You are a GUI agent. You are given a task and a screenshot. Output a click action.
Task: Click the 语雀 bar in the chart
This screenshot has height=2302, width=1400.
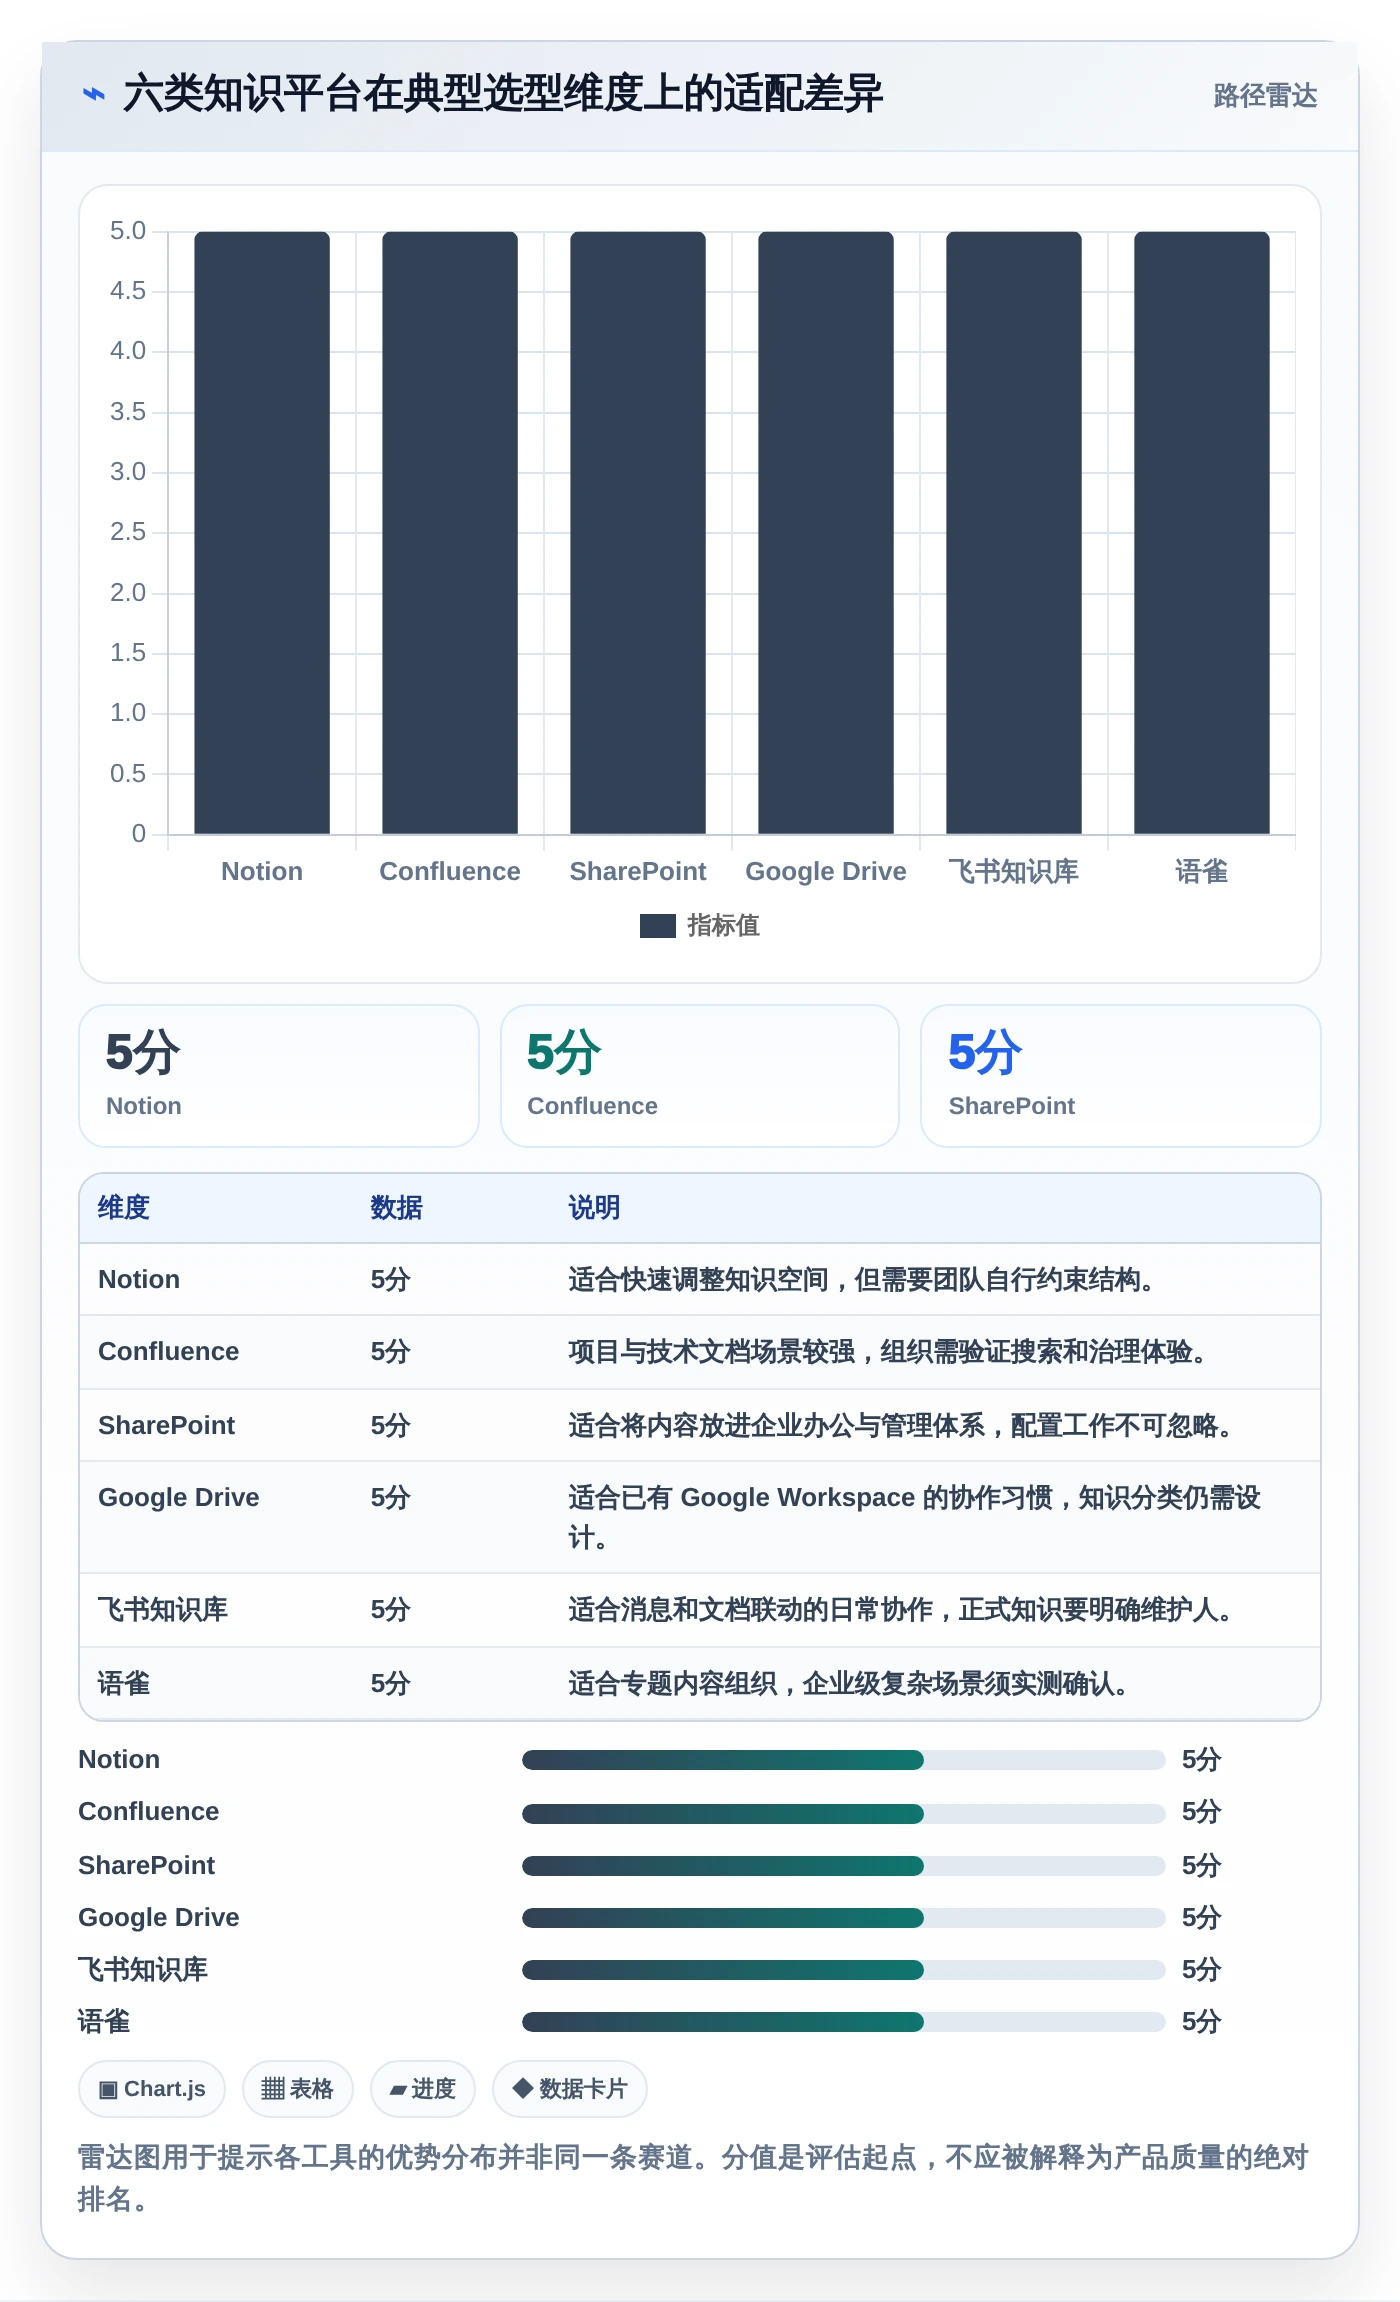[1202, 532]
